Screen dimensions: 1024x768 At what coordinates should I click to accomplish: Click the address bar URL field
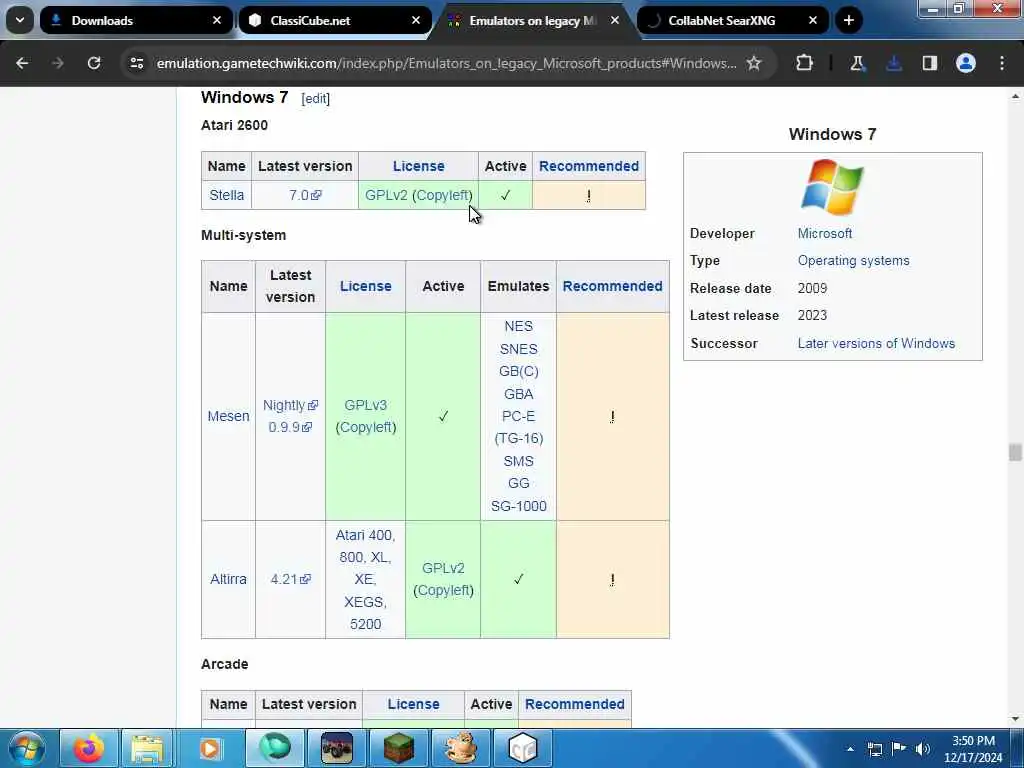click(x=447, y=63)
